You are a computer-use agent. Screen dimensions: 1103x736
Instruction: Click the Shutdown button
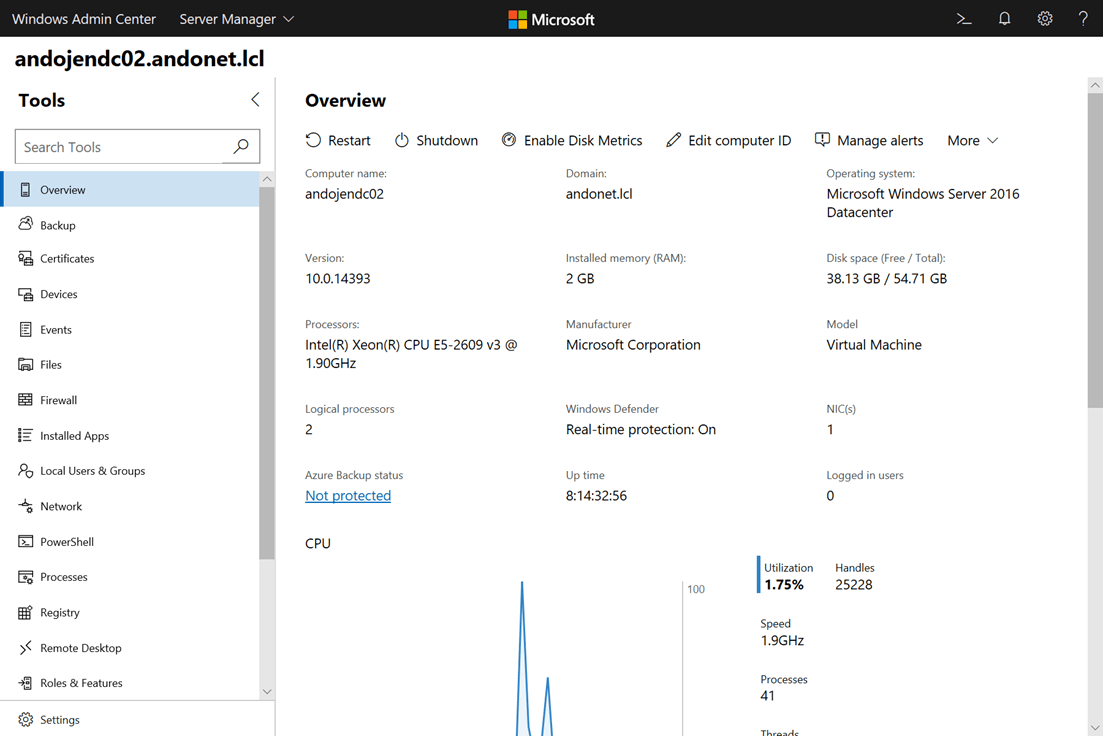coord(436,140)
